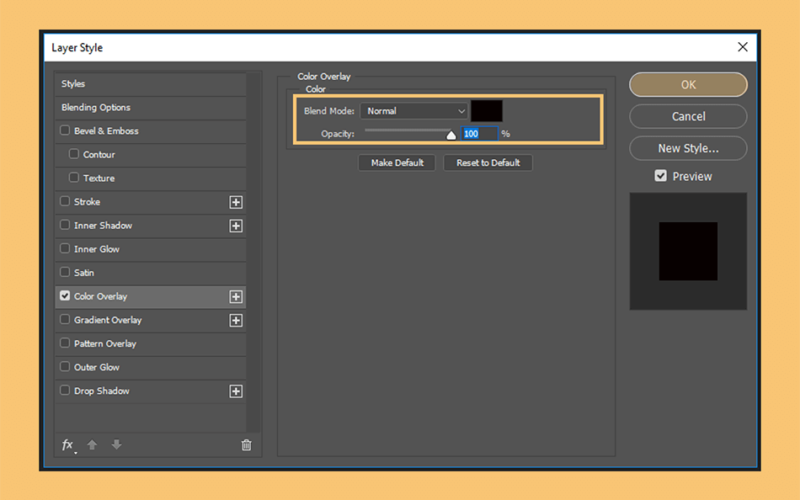
Task: Add another Drop Shadow via plus icon
Action: click(x=236, y=391)
